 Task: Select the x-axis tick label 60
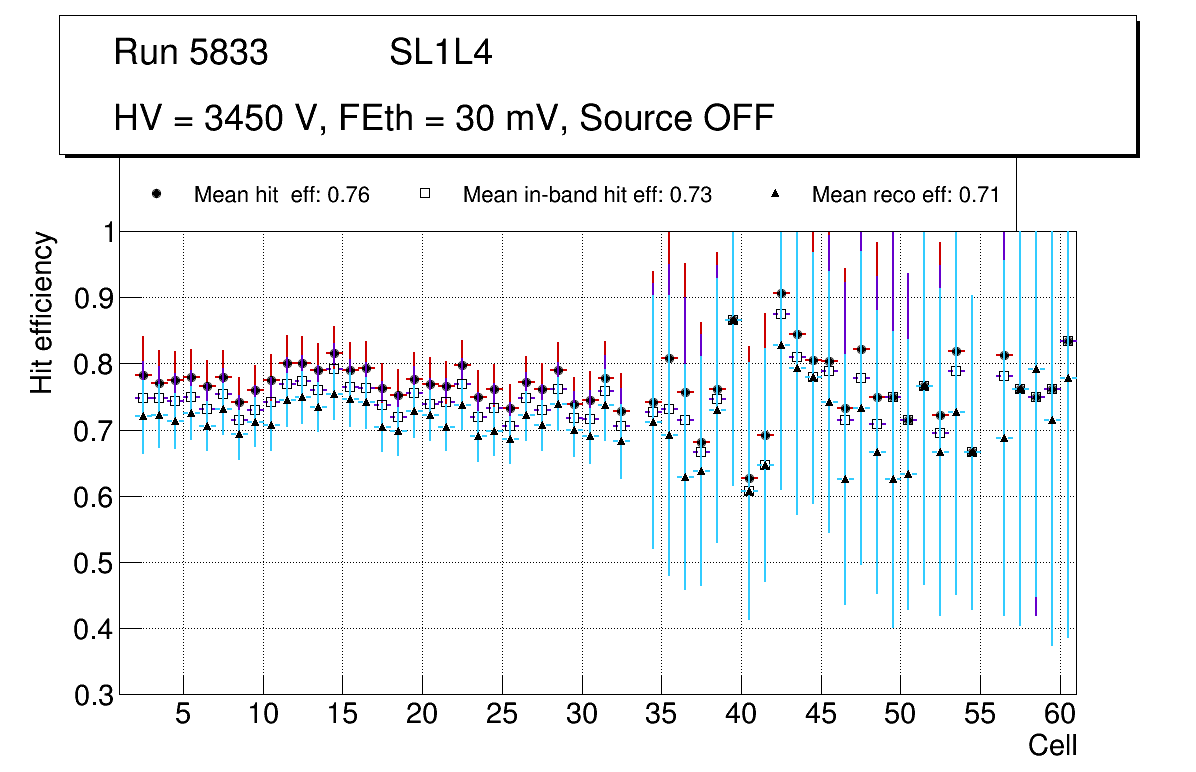1060,716
